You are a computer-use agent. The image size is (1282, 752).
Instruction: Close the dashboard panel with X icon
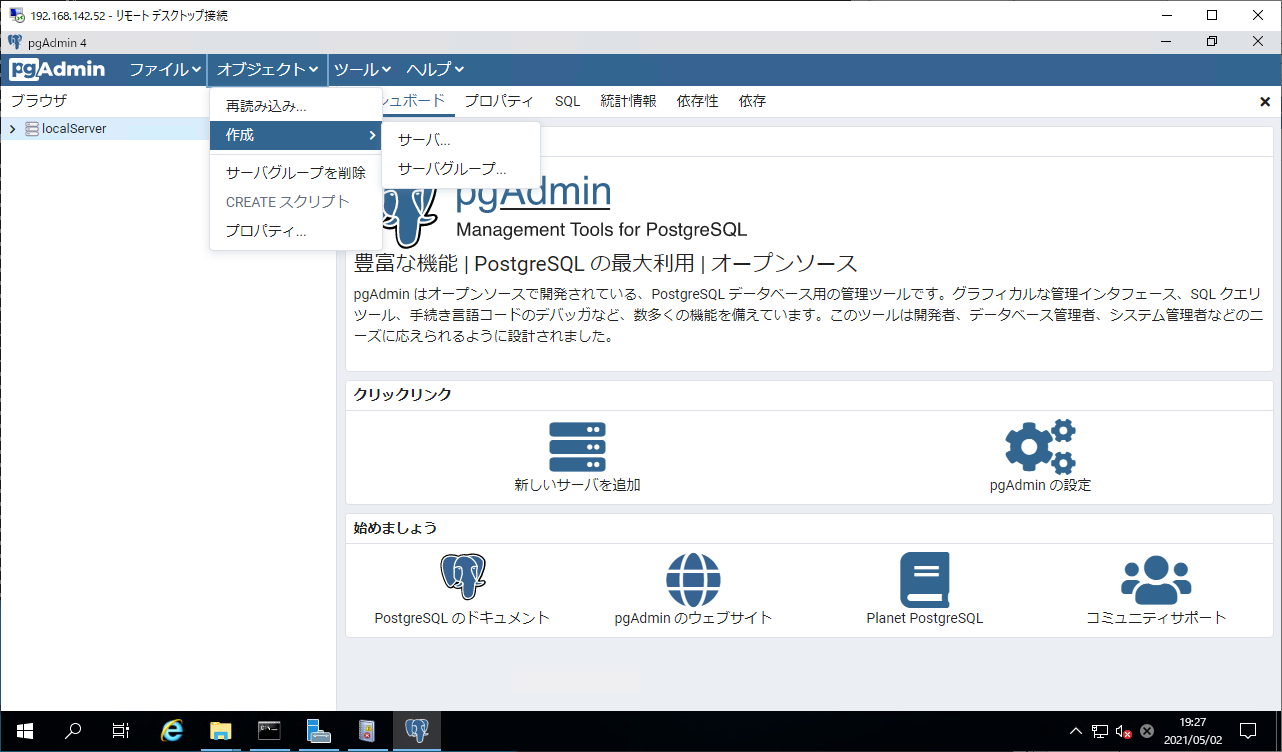click(1265, 102)
